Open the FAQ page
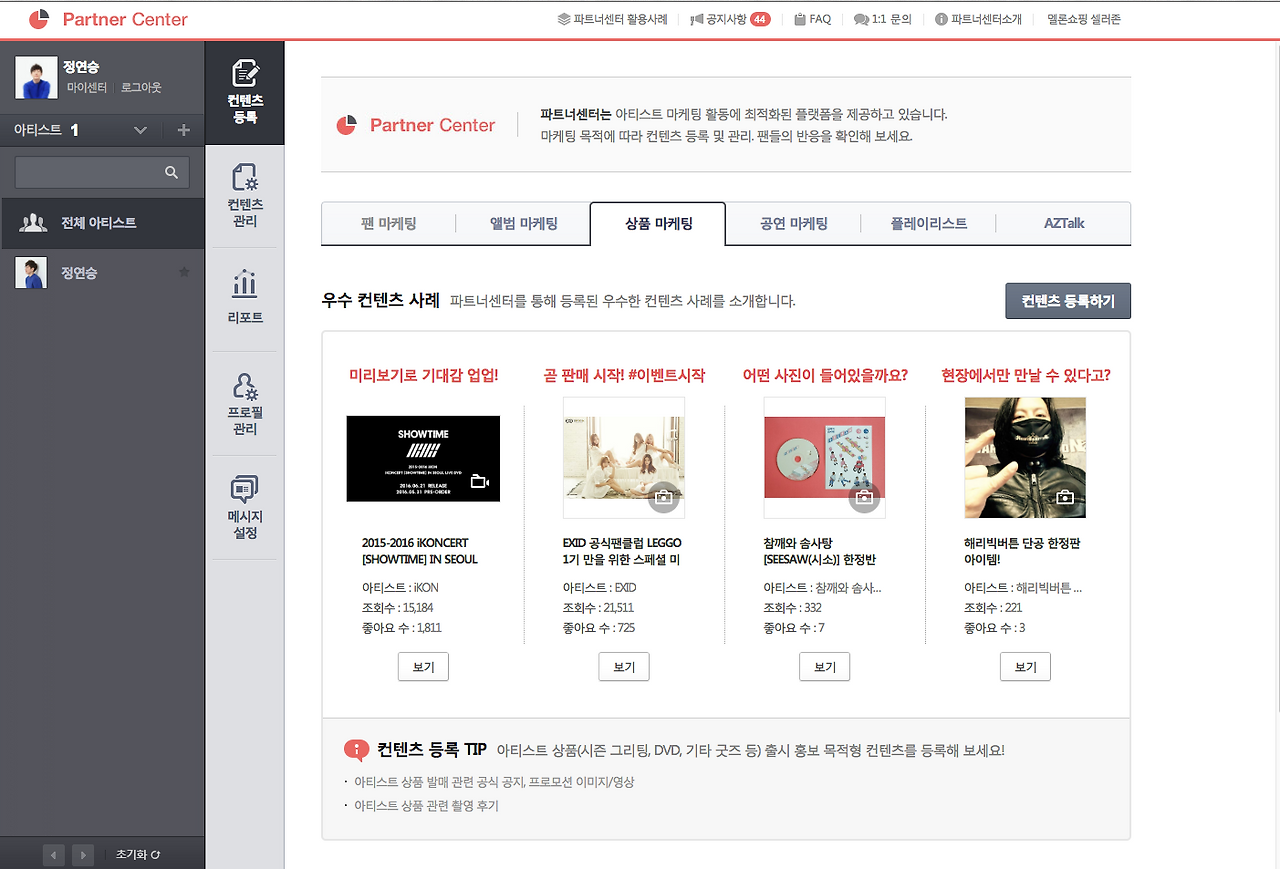This screenshot has height=869, width=1280. [812, 19]
